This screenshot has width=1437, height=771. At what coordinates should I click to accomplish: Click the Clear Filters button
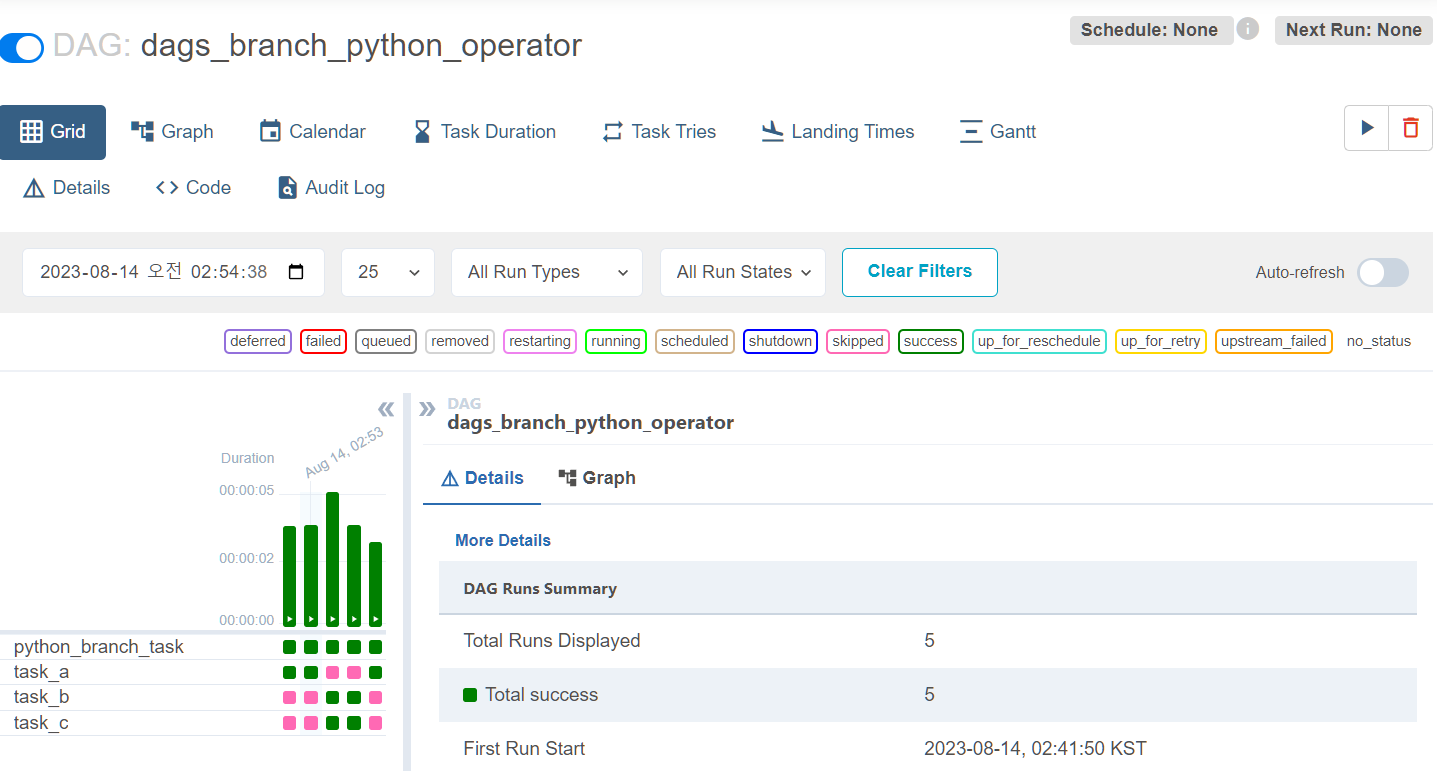(920, 272)
